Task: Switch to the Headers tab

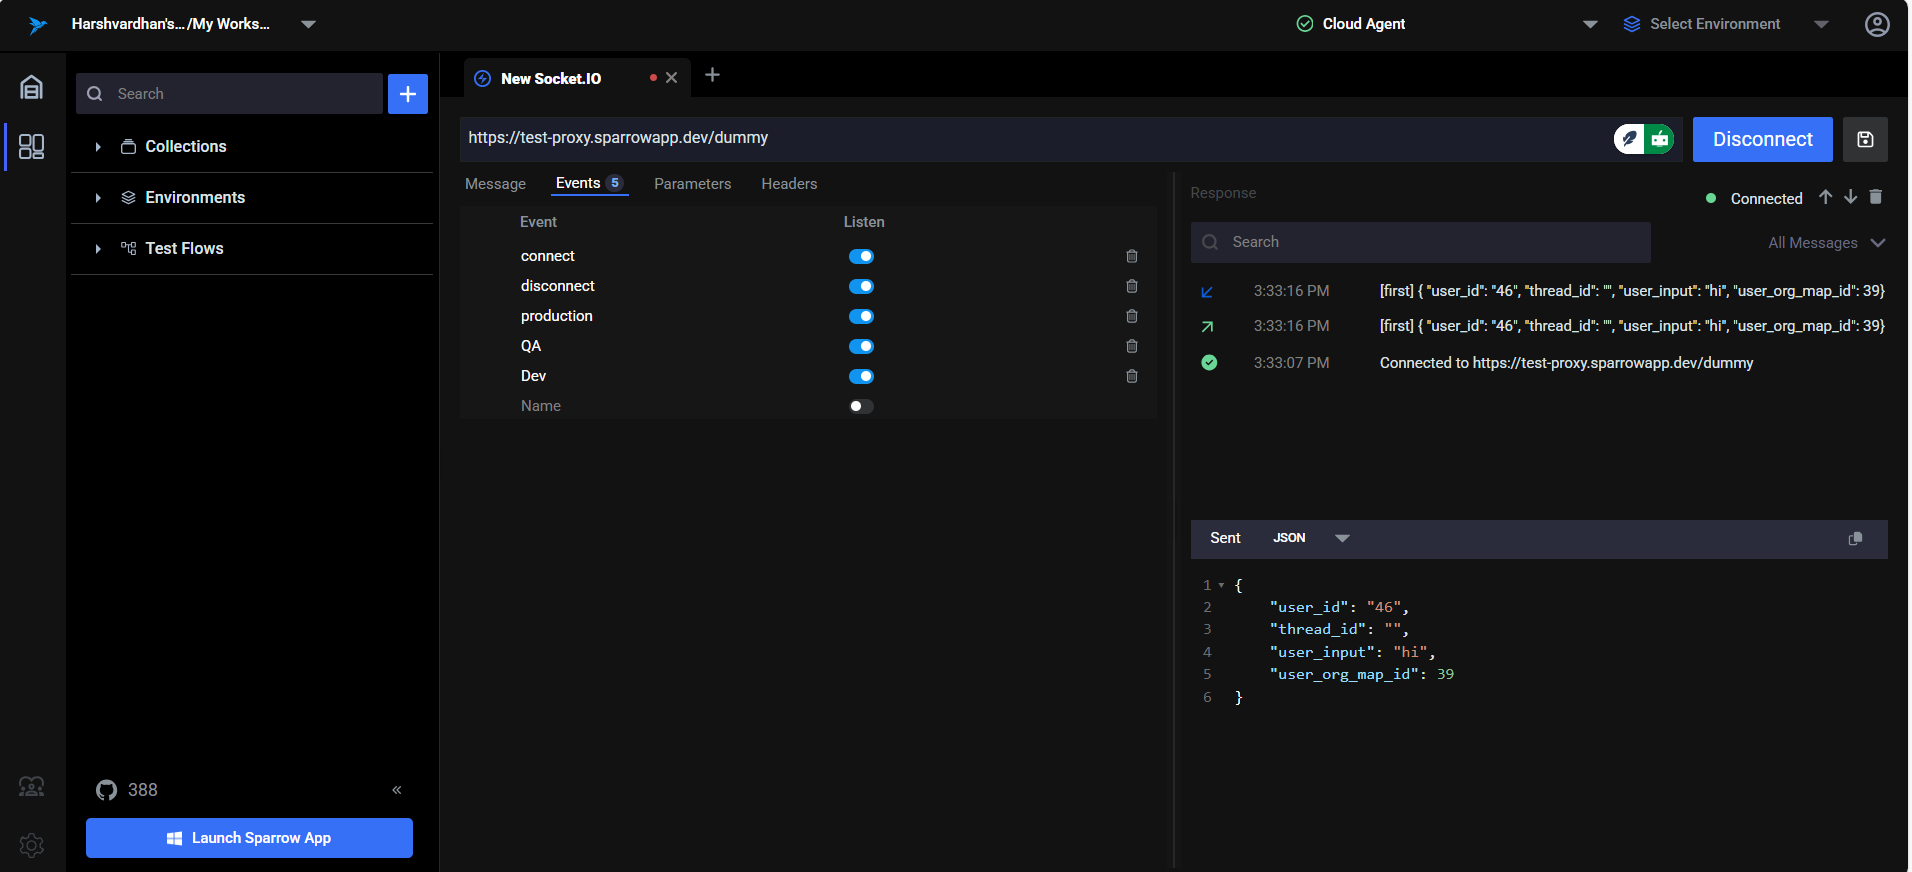Action: click(789, 184)
